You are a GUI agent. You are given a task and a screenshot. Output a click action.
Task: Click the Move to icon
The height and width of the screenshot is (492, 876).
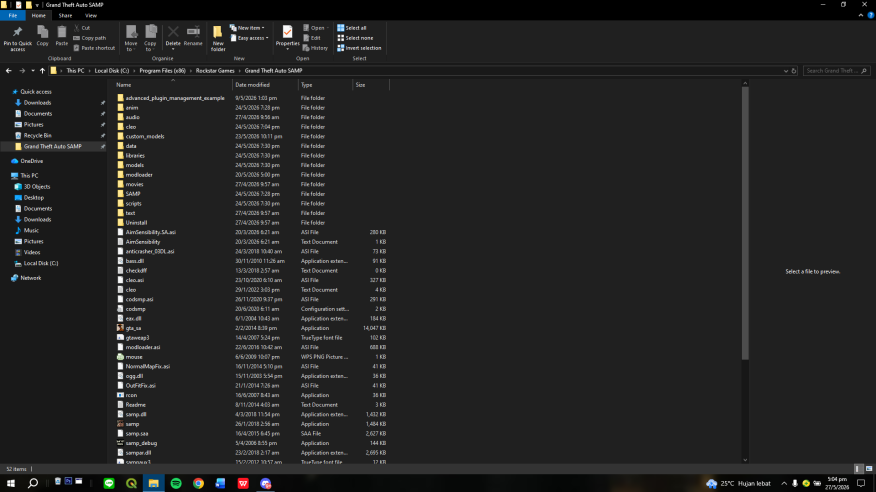tap(131, 38)
